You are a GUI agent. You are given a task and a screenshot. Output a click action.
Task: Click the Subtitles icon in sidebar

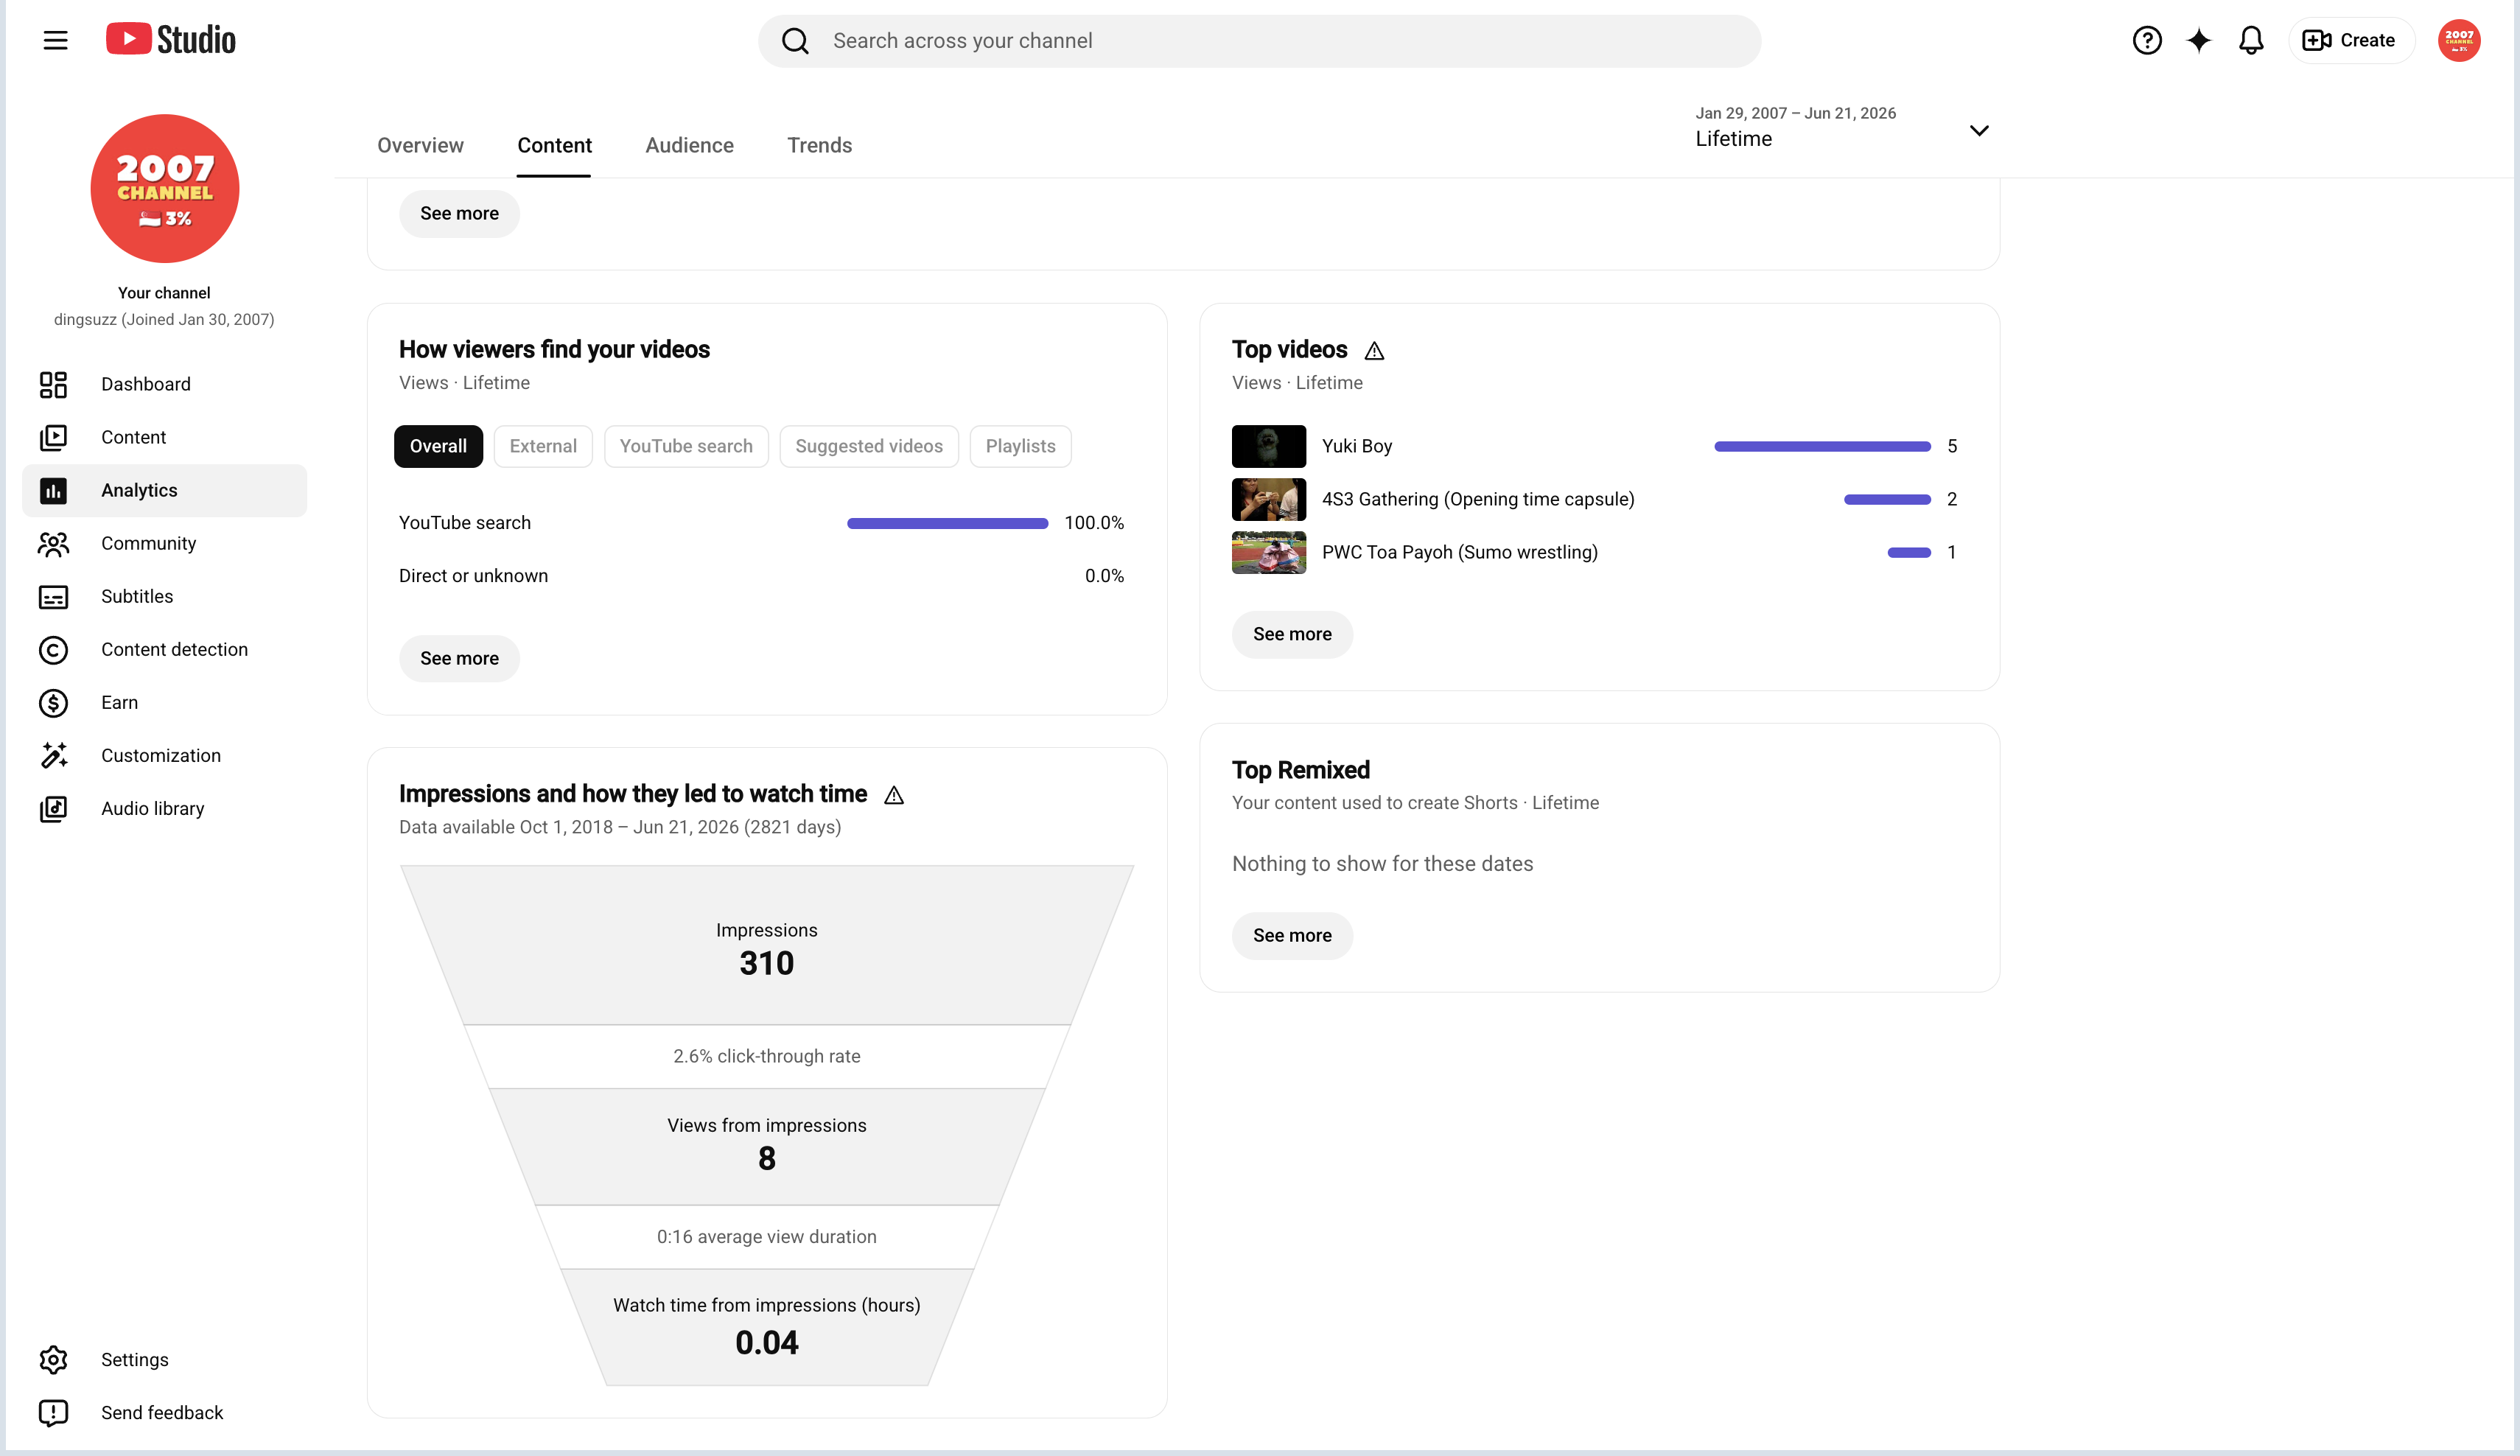53,597
